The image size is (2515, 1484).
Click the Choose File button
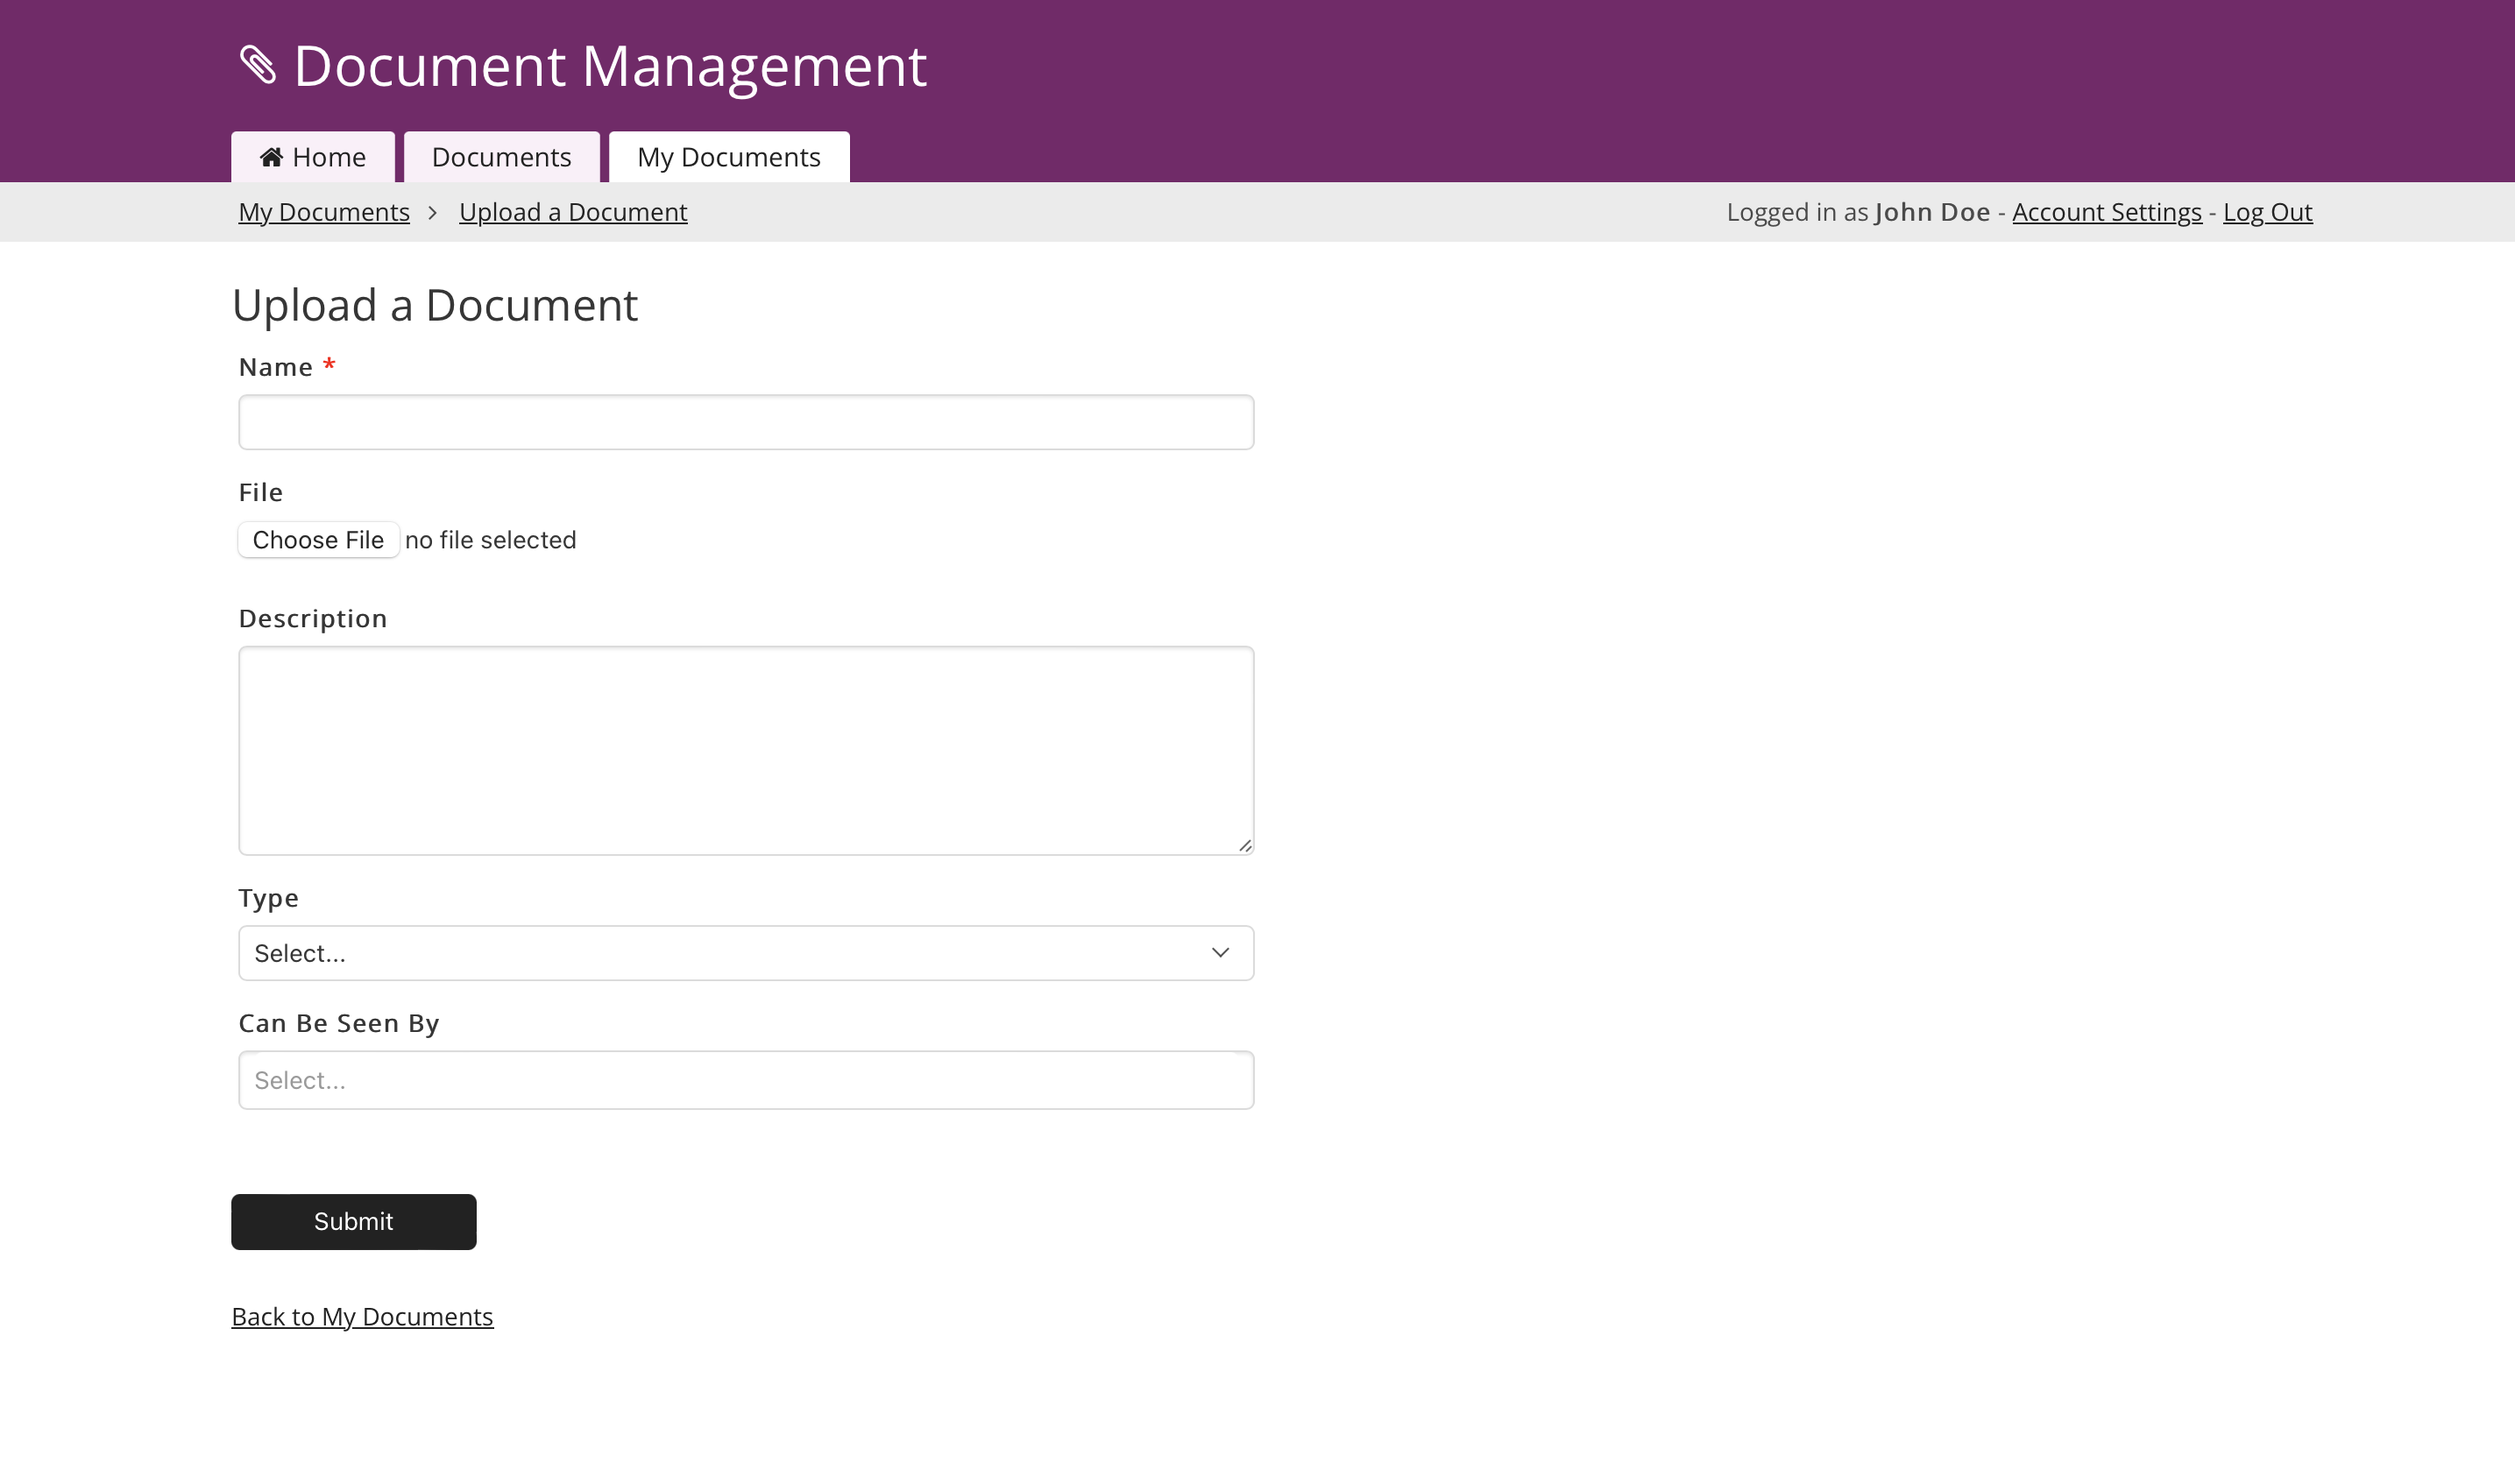(318, 540)
